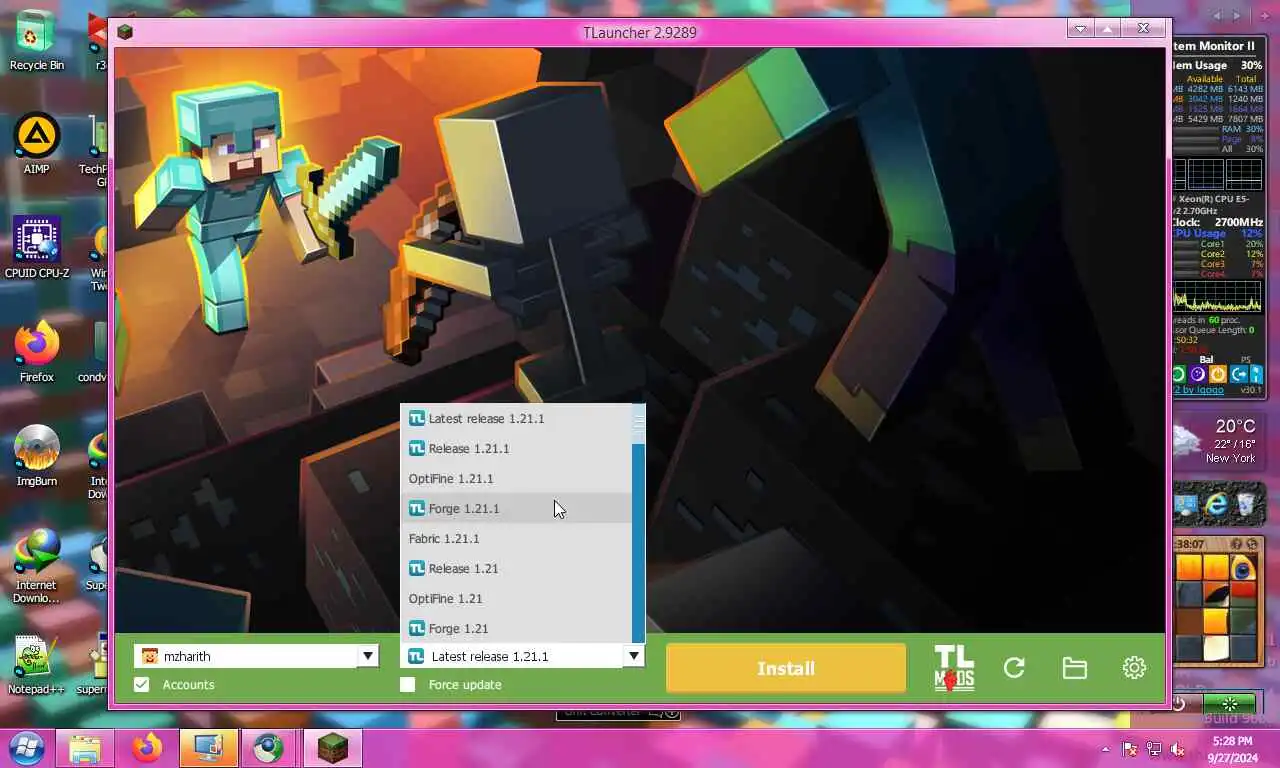The height and width of the screenshot is (768, 1280).
Task: Click the green button beside the gadget power button
Action: coord(1230,705)
